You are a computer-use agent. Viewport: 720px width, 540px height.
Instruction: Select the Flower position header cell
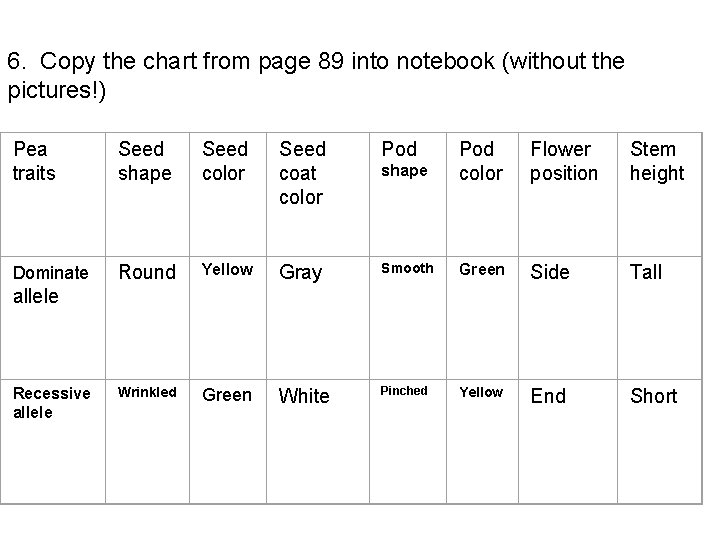[563, 161]
